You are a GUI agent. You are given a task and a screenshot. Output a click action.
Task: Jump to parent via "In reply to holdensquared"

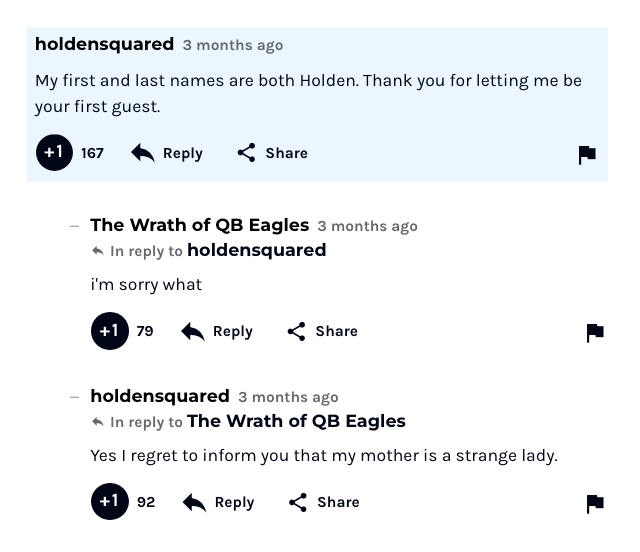[x=256, y=250]
